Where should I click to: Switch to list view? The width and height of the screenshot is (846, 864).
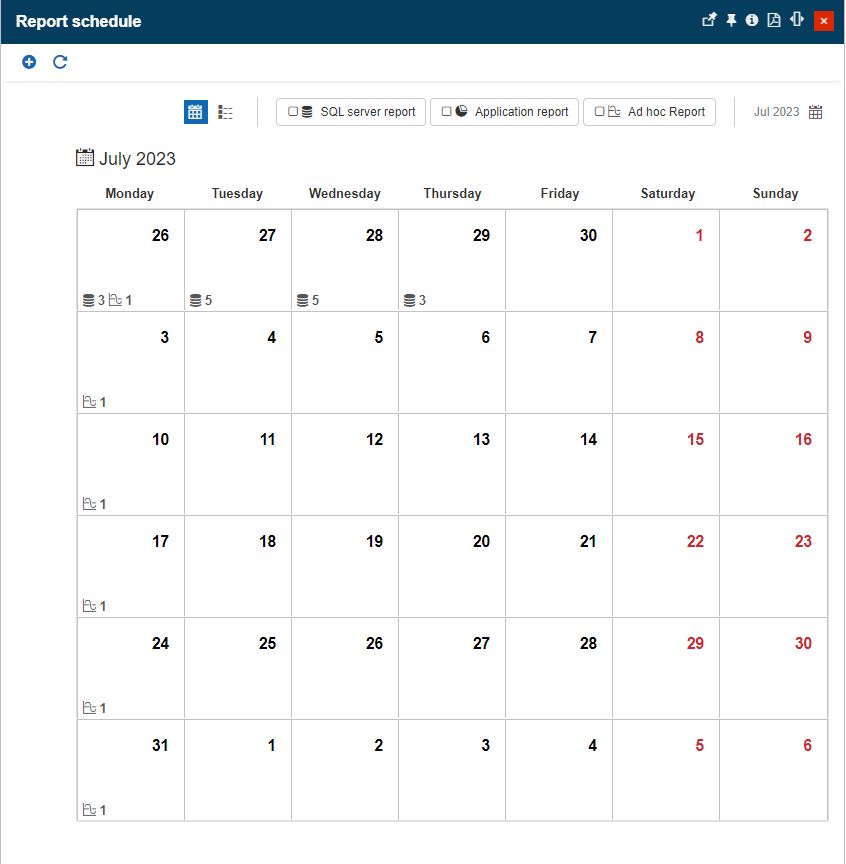click(x=225, y=111)
